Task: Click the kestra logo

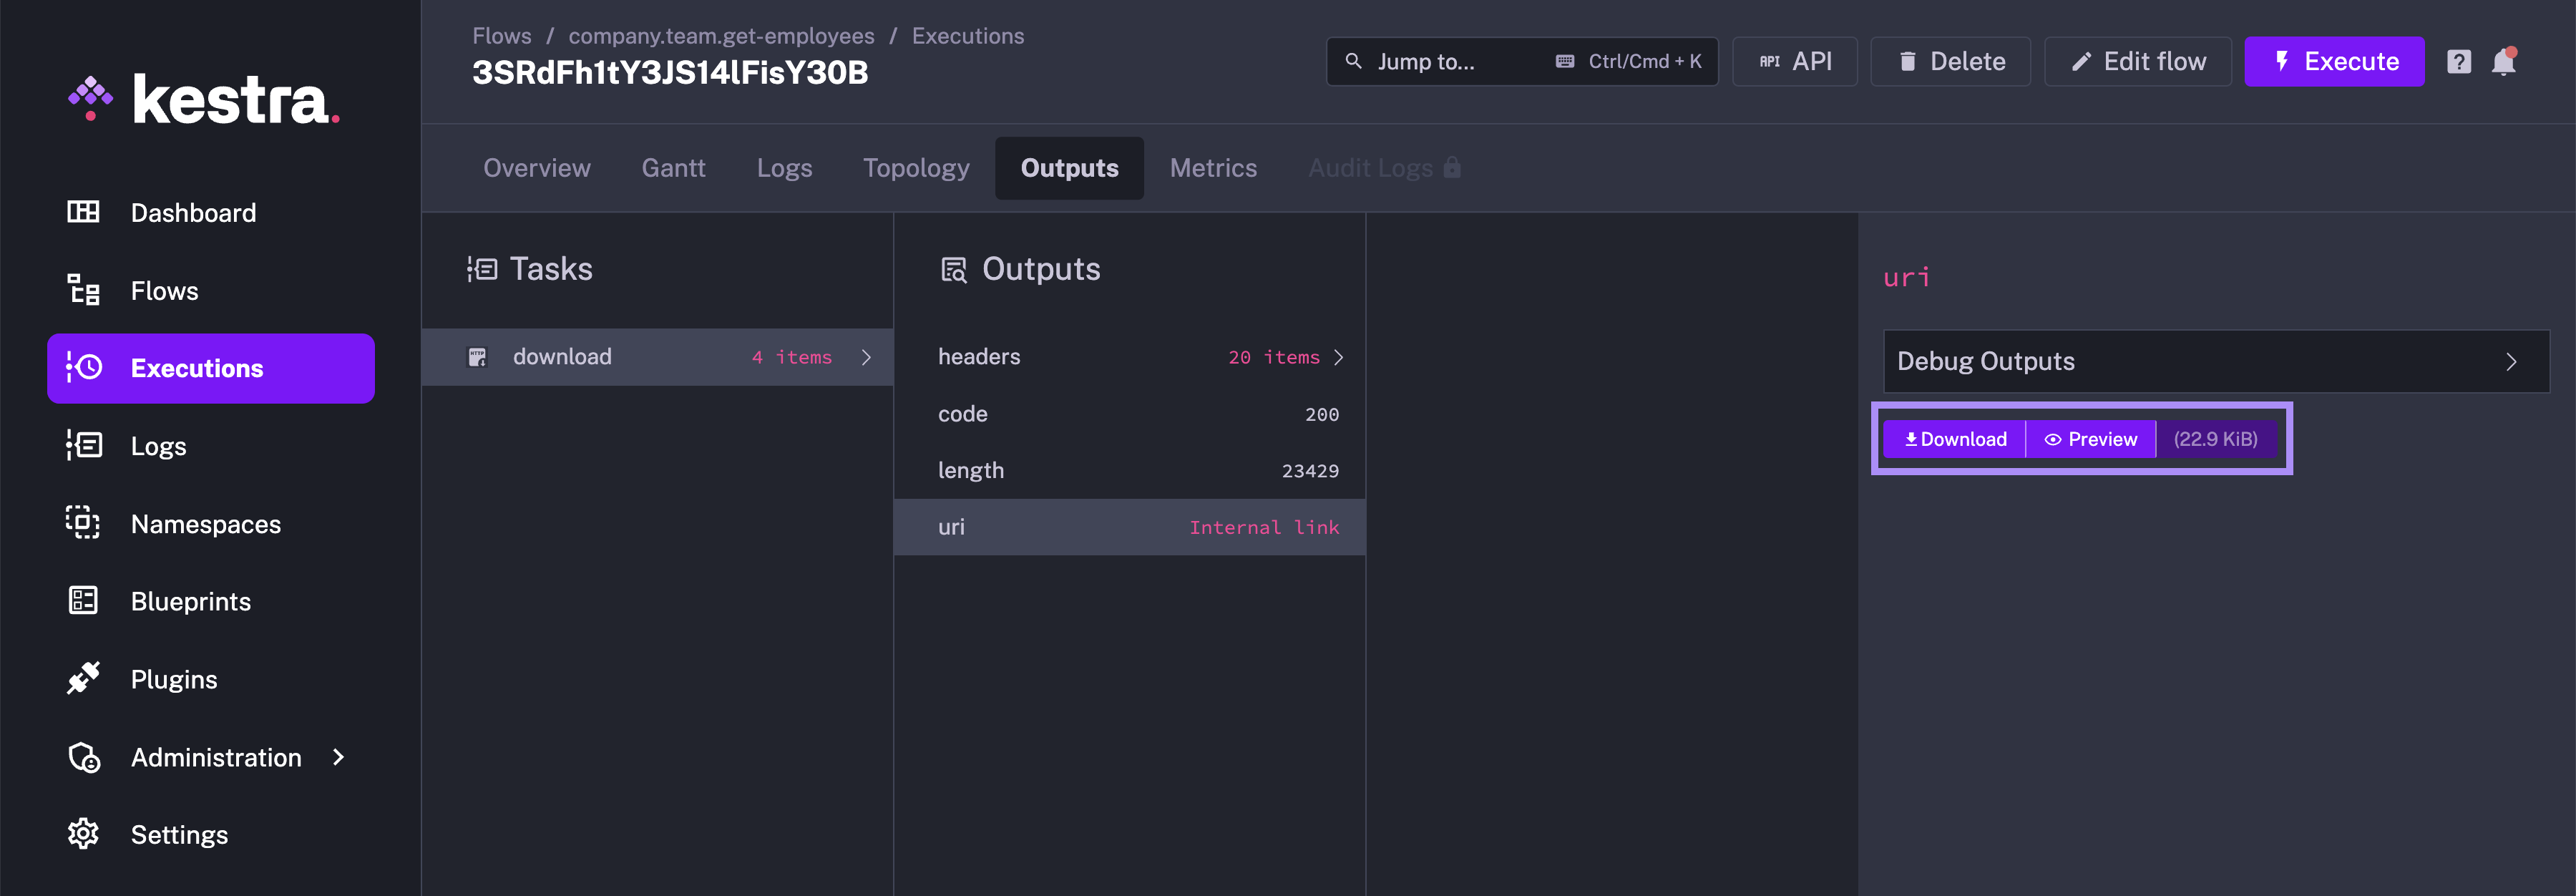Action: pos(204,100)
